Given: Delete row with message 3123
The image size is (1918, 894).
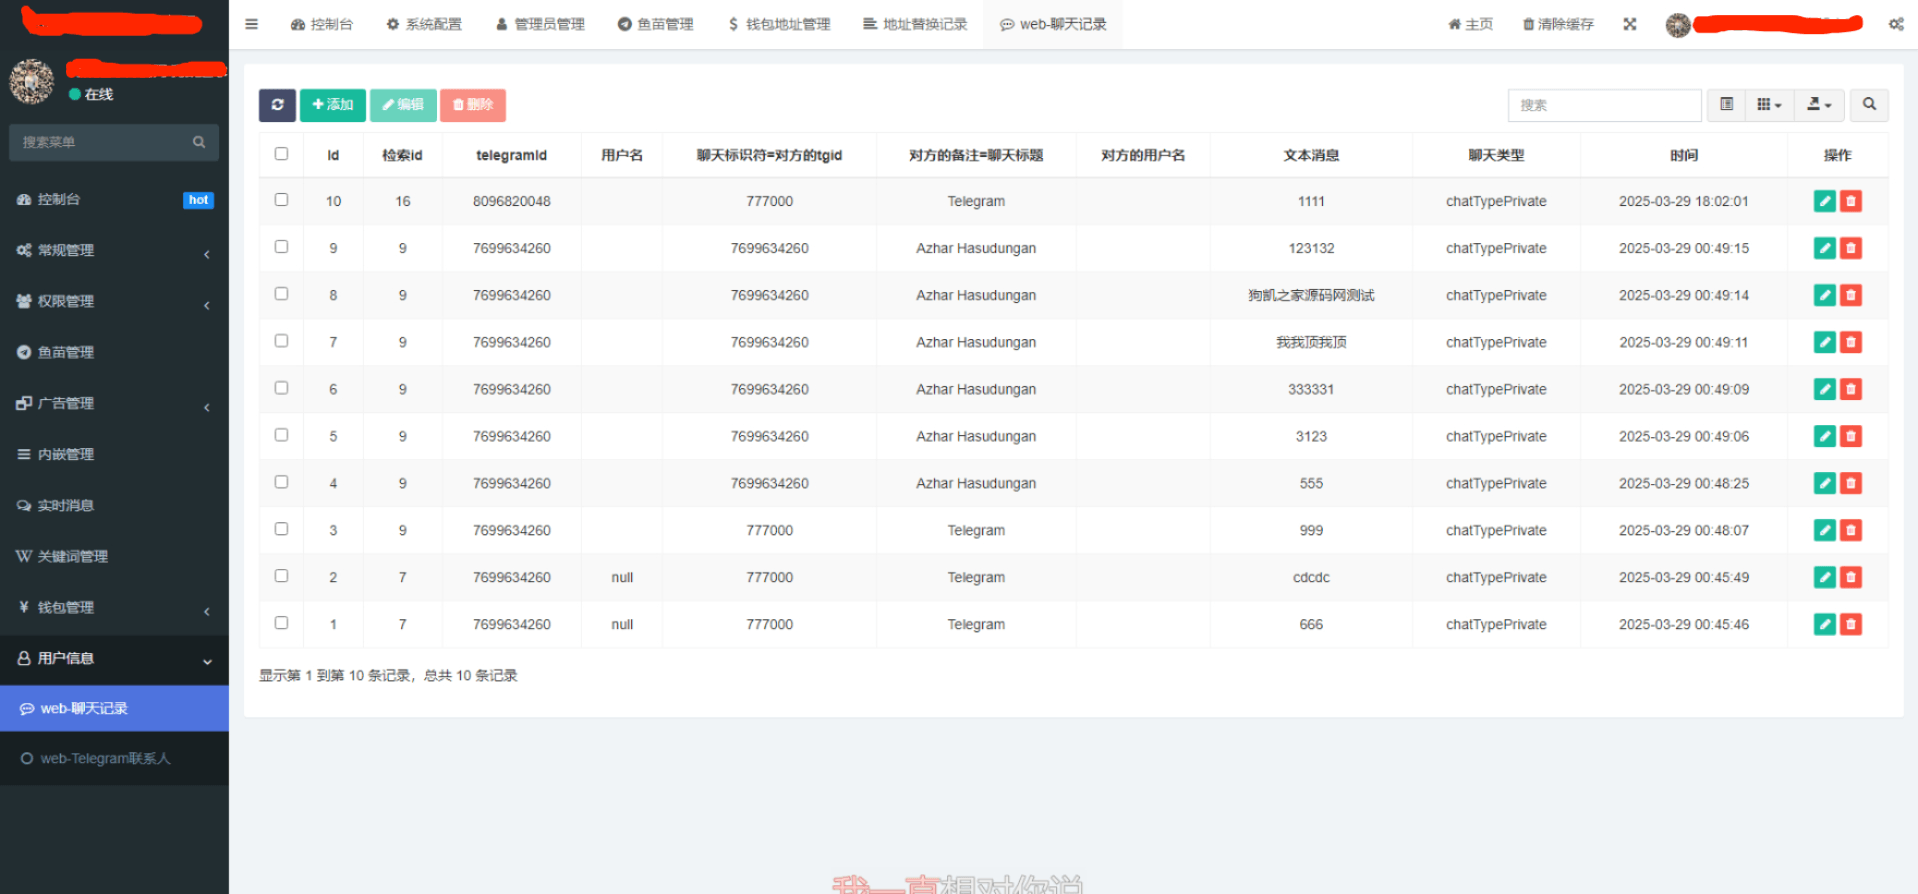Looking at the screenshot, I should [x=1851, y=436].
